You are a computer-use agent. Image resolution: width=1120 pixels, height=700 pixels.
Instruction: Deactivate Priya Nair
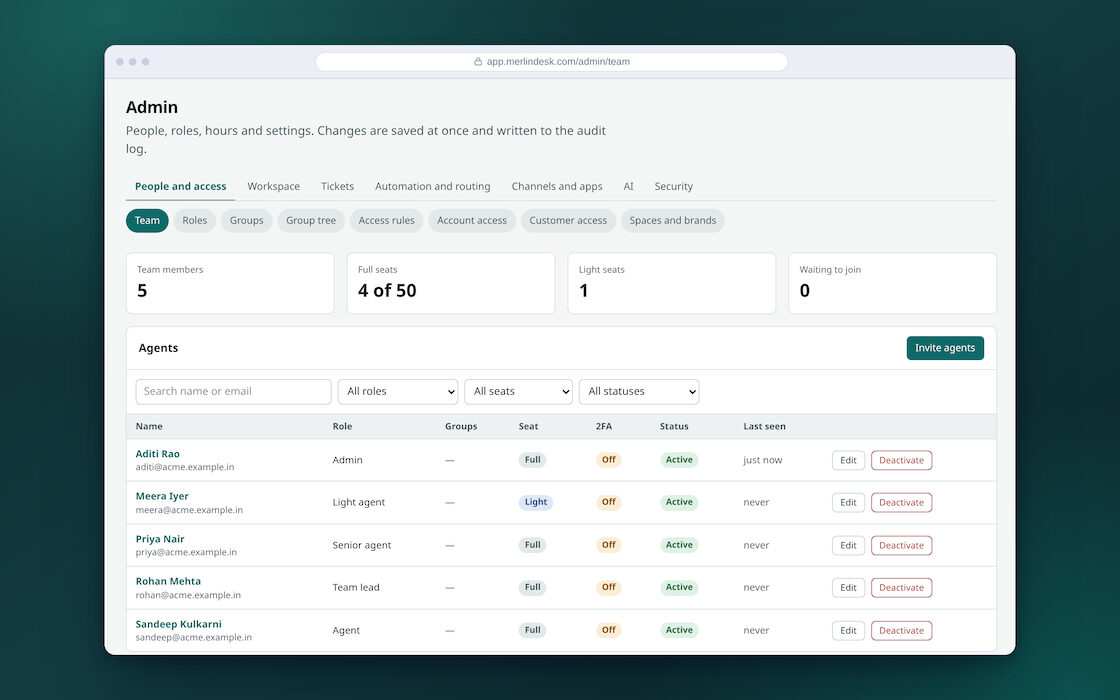(x=901, y=545)
